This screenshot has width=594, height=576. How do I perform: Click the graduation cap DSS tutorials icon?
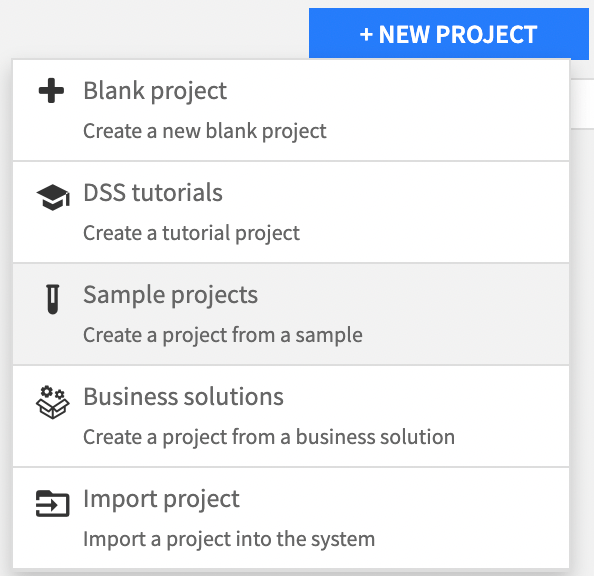pos(53,197)
